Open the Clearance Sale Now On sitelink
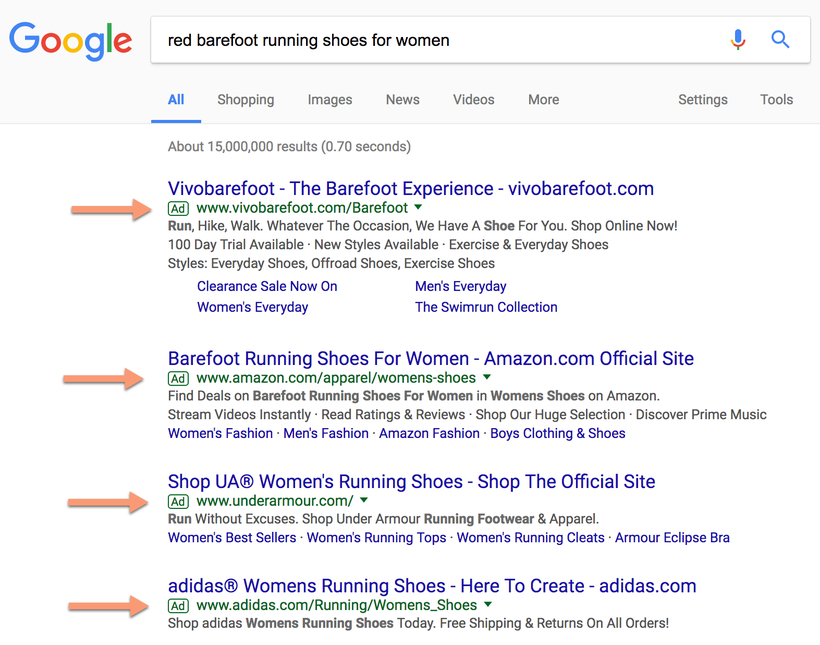This screenshot has width=820, height=645. click(x=267, y=286)
